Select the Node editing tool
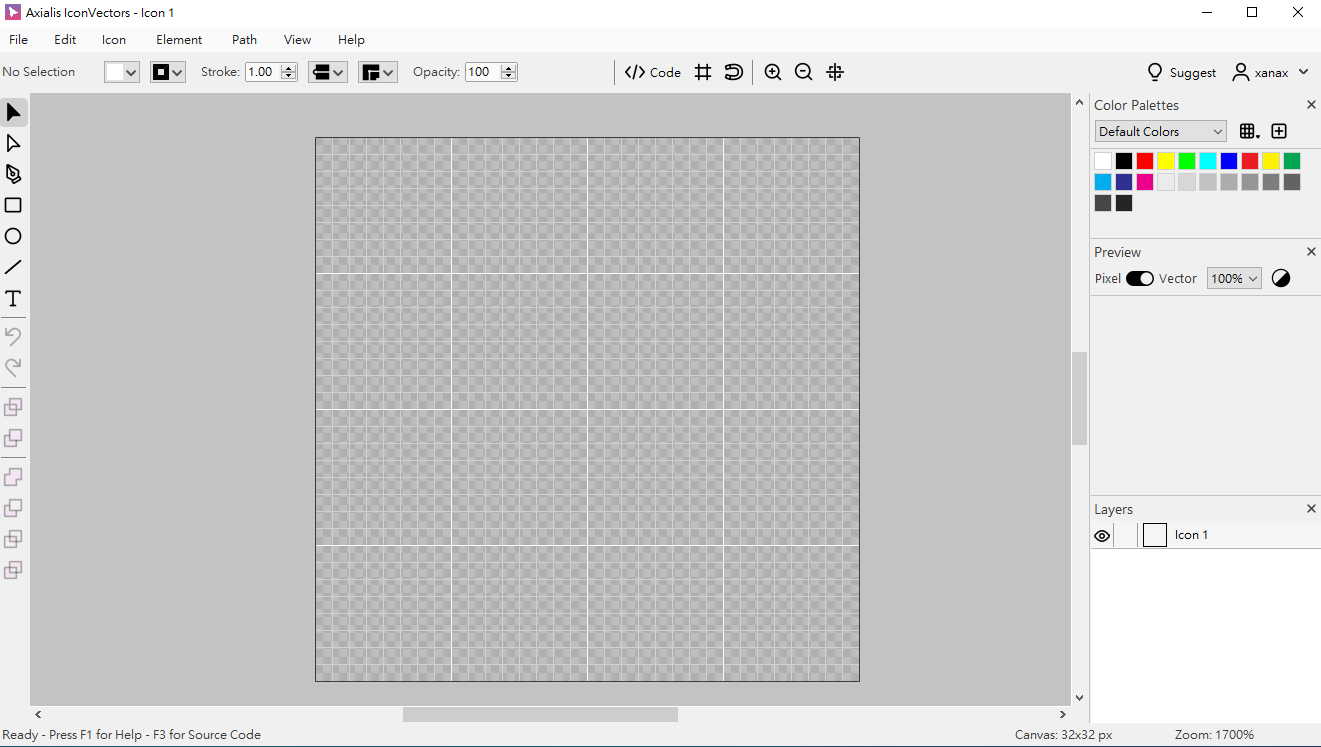The width and height of the screenshot is (1321, 747). click(13, 143)
